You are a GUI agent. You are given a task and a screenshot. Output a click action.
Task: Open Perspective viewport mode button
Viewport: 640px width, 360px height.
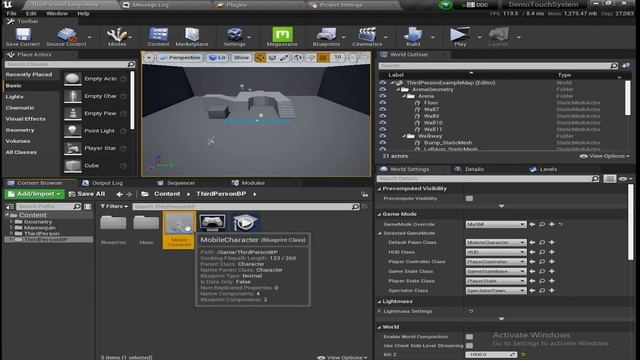[180, 58]
